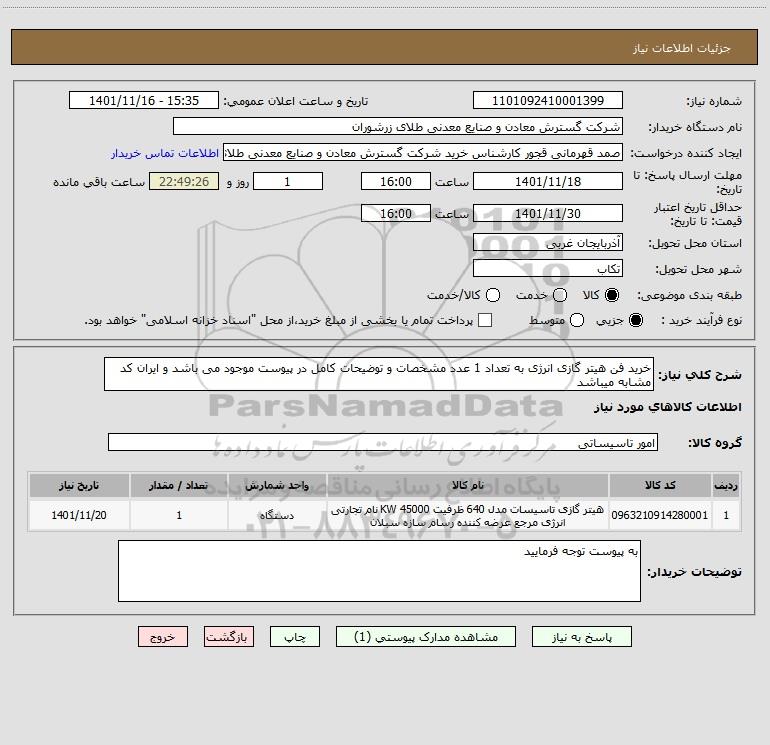Click the product name cell هیتر گازی تاسیسات
Image resolution: width=770 pixels, height=745 pixels.
coord(468,515)
